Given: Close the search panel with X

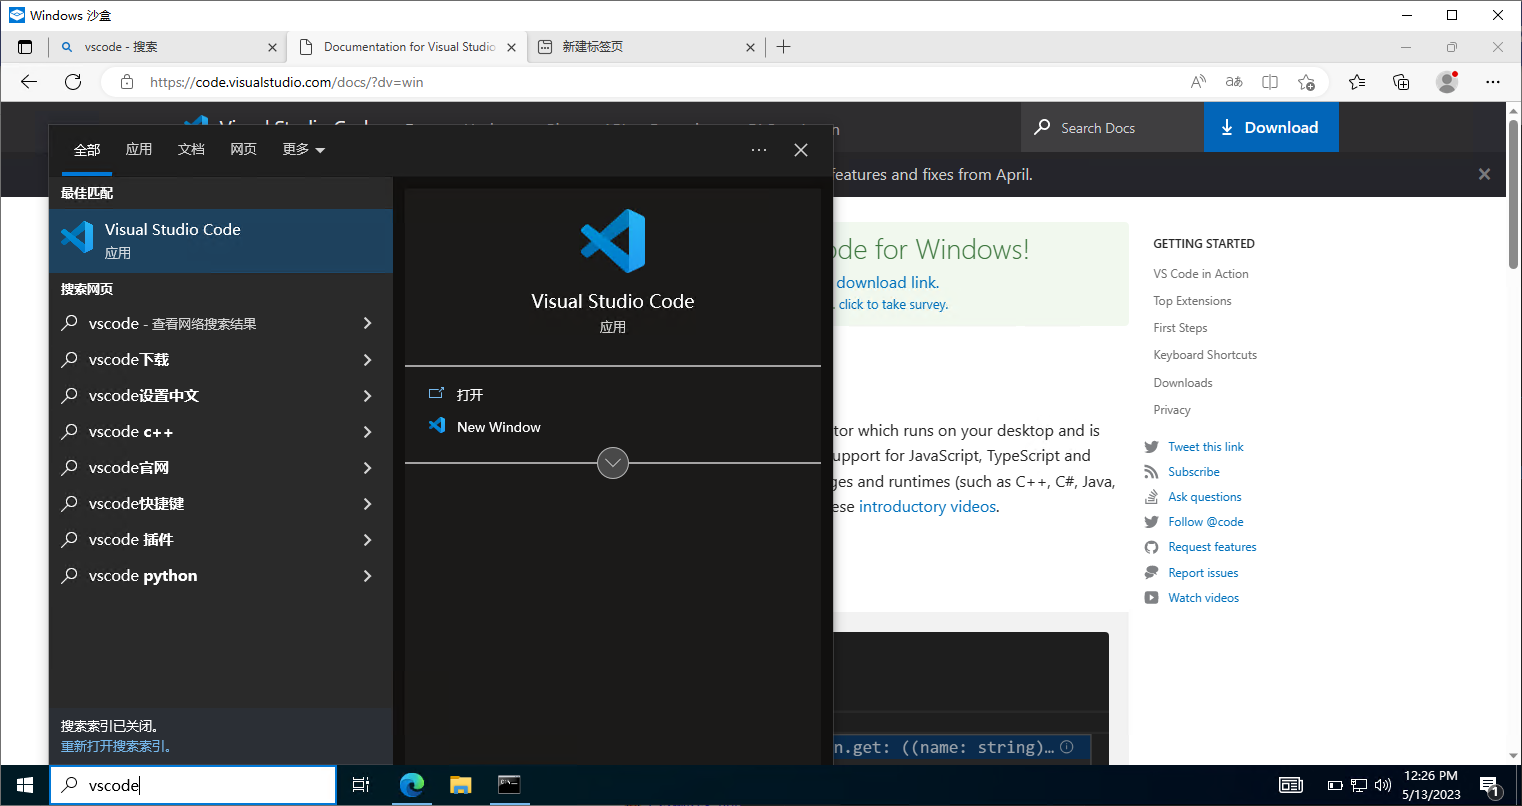Looking at the screenshot, I should click(x=801, y=150).
